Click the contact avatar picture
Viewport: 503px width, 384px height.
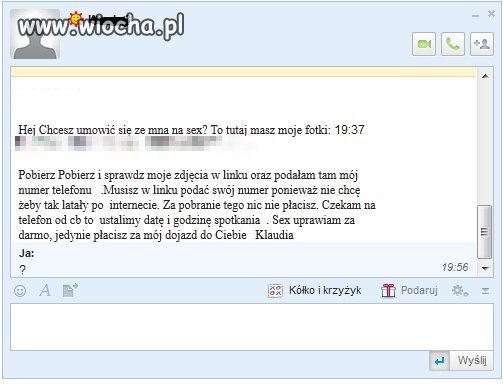tap(35, 34)
